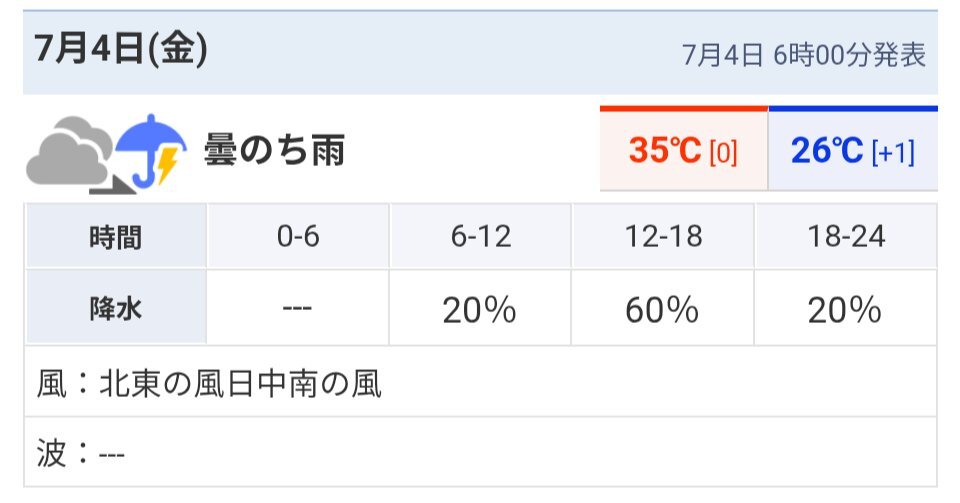960x503 pixels.
Task: Select the low temperature 26℃ box
Action: [x=853, y=149]
